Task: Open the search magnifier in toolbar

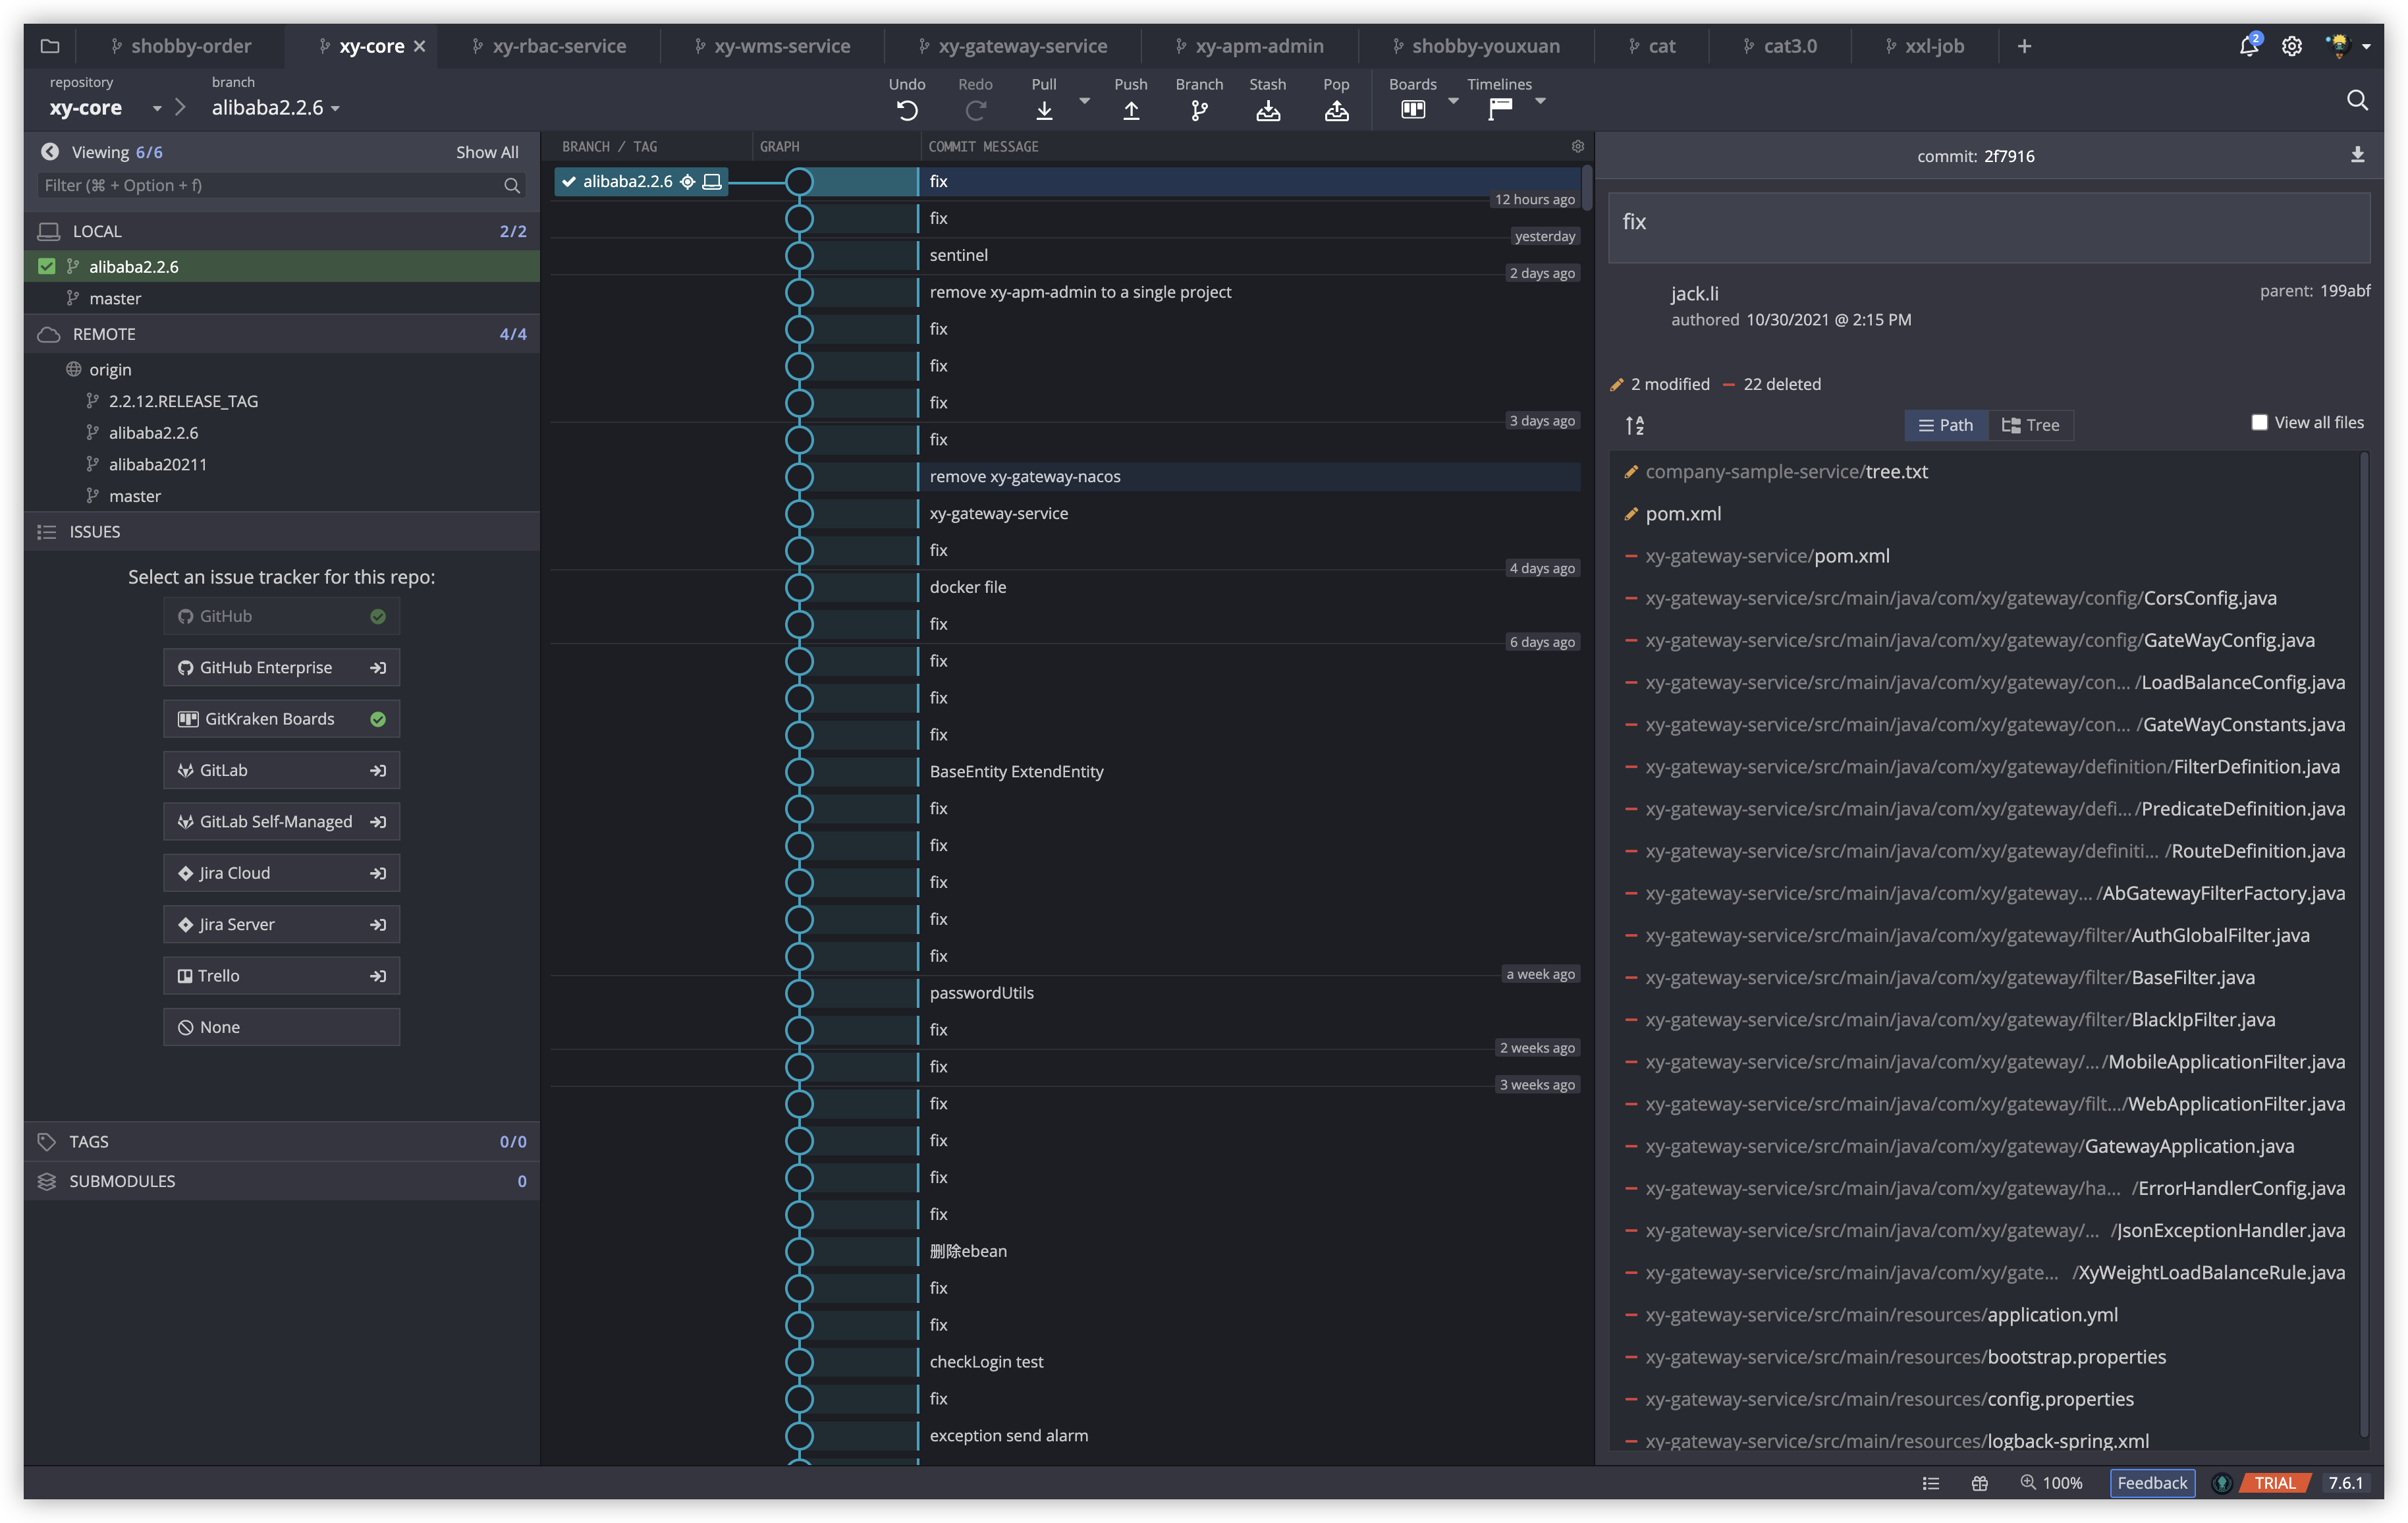Action: (2357, 100)
